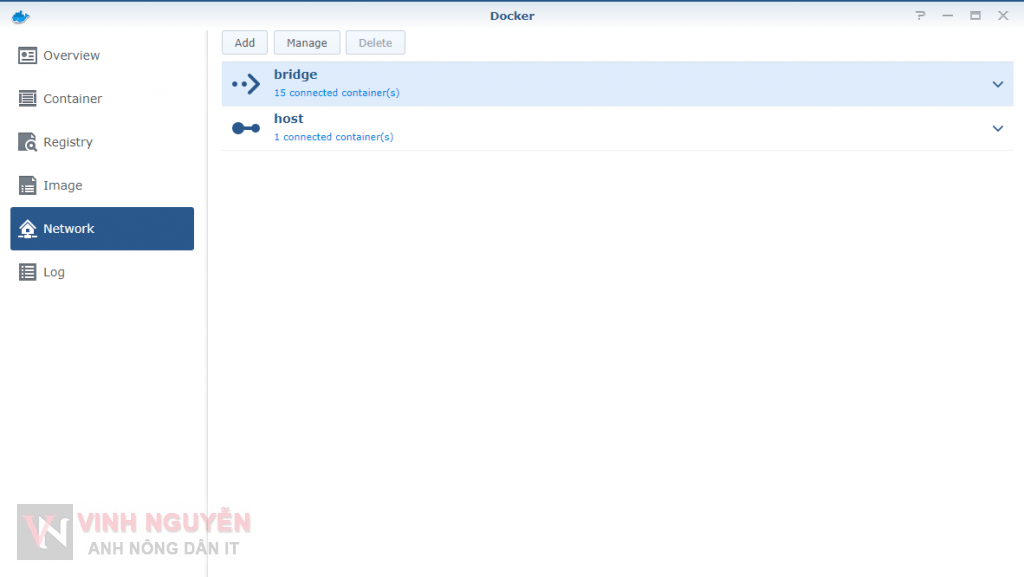Open the Log icon in the sidebar
This screenshot has height=577, width=1024.
pos(28,272)
